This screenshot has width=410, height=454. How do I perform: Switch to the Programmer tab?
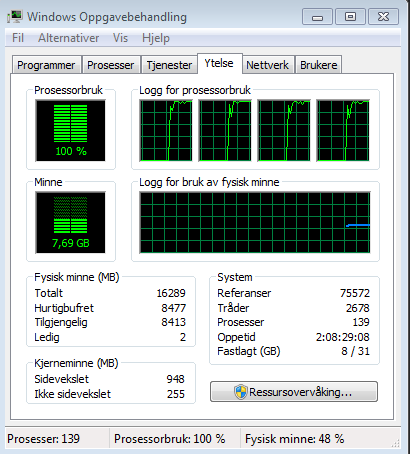click(x=46, y=65)
